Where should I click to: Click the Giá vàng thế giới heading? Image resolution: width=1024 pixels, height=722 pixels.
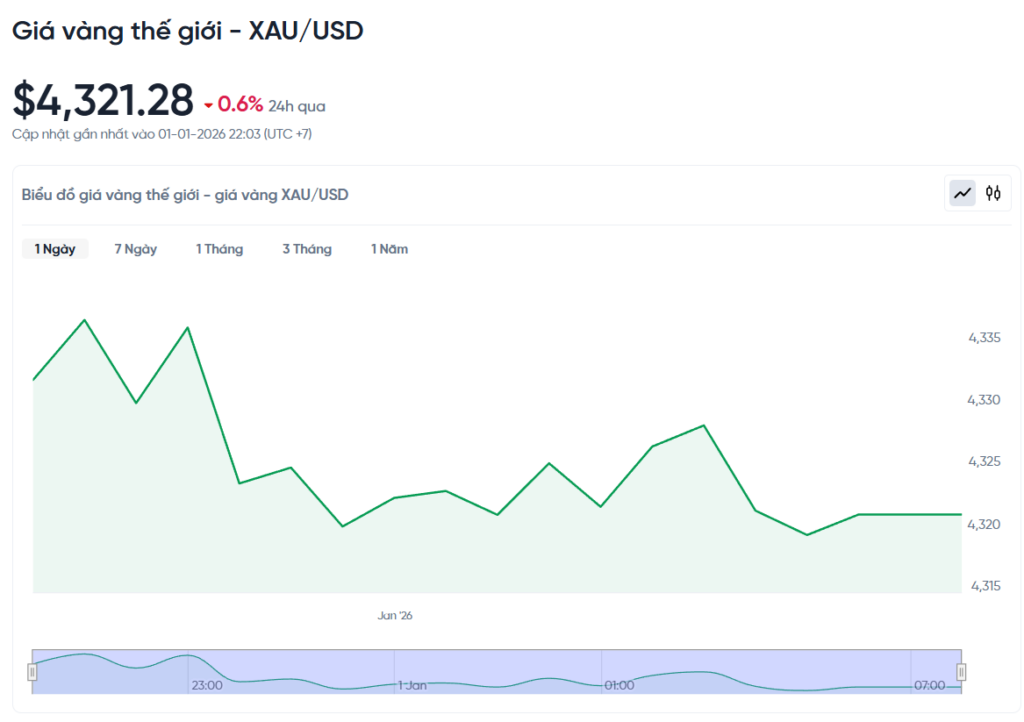187,31
